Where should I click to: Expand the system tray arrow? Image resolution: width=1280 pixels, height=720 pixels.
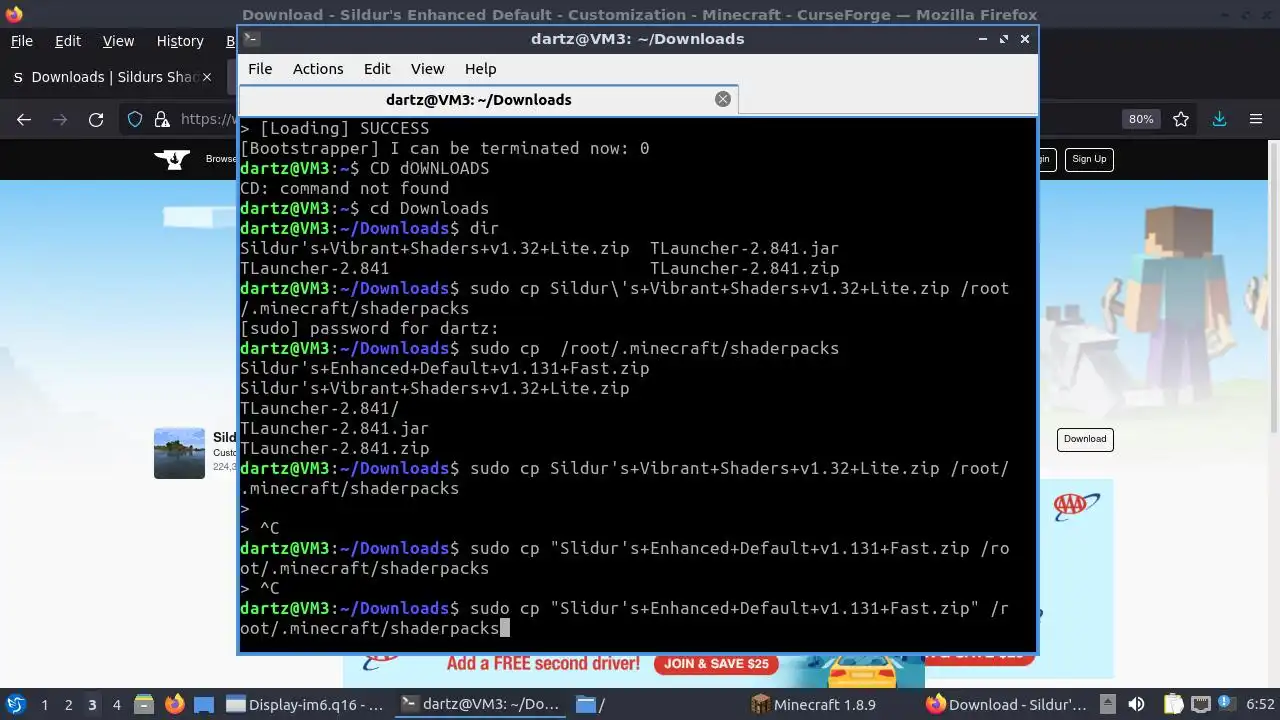tap(1107, 704)
